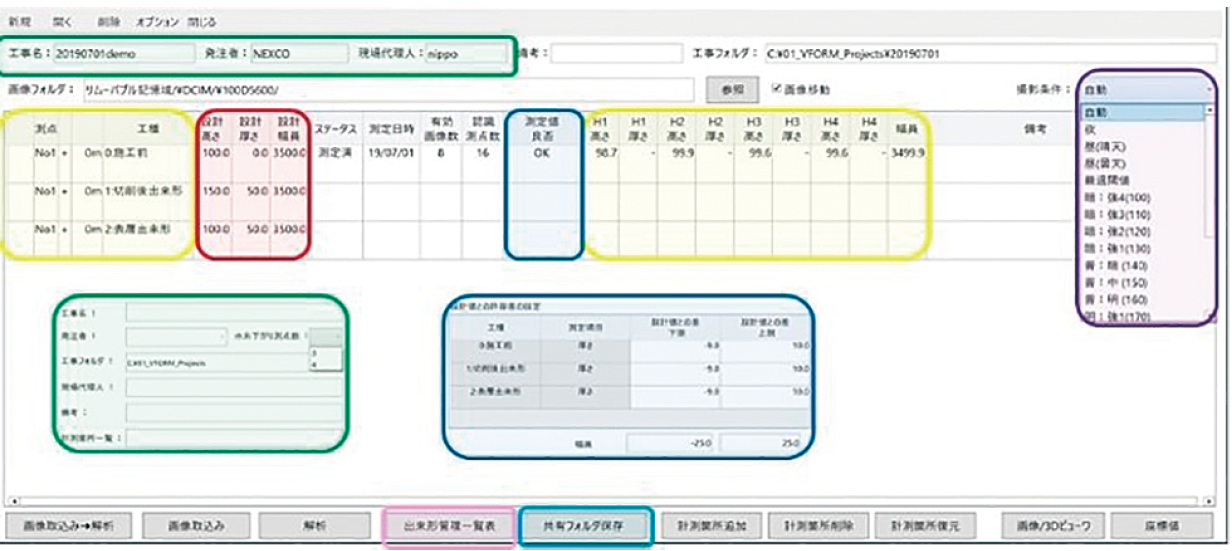
Task: Click the 削除 menu item
Action: coord(109,21)
